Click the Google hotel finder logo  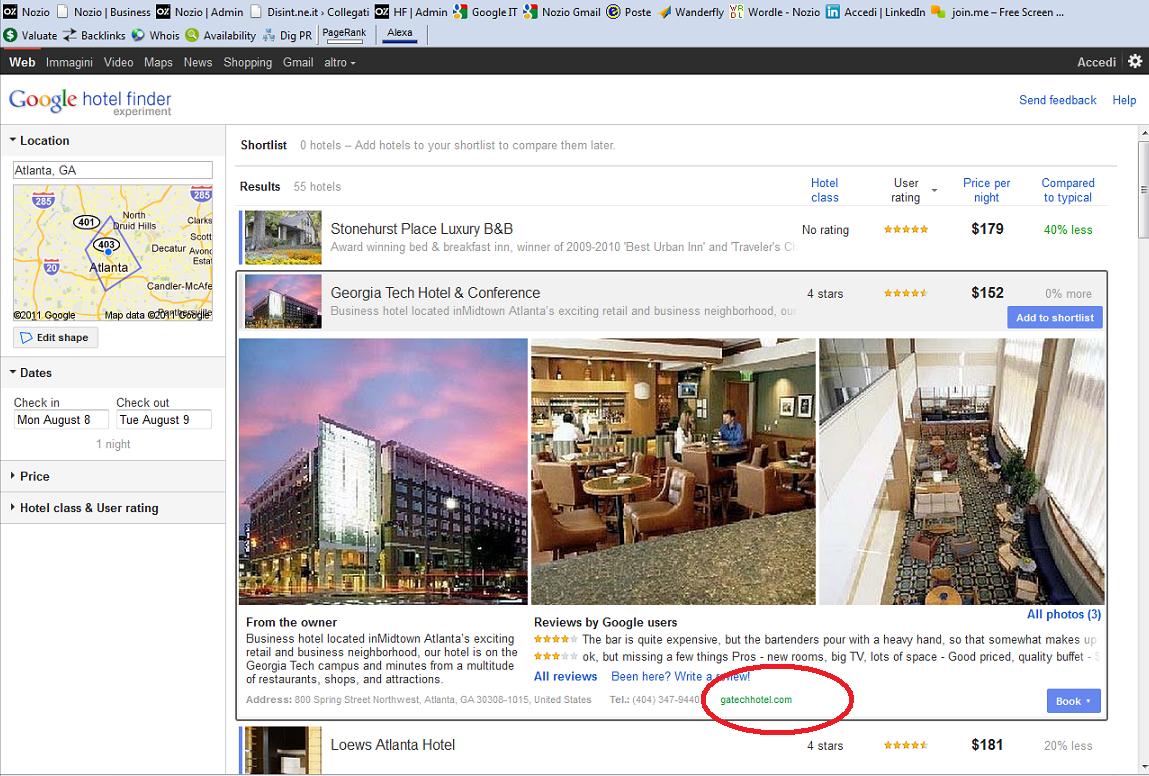(90, 101)
